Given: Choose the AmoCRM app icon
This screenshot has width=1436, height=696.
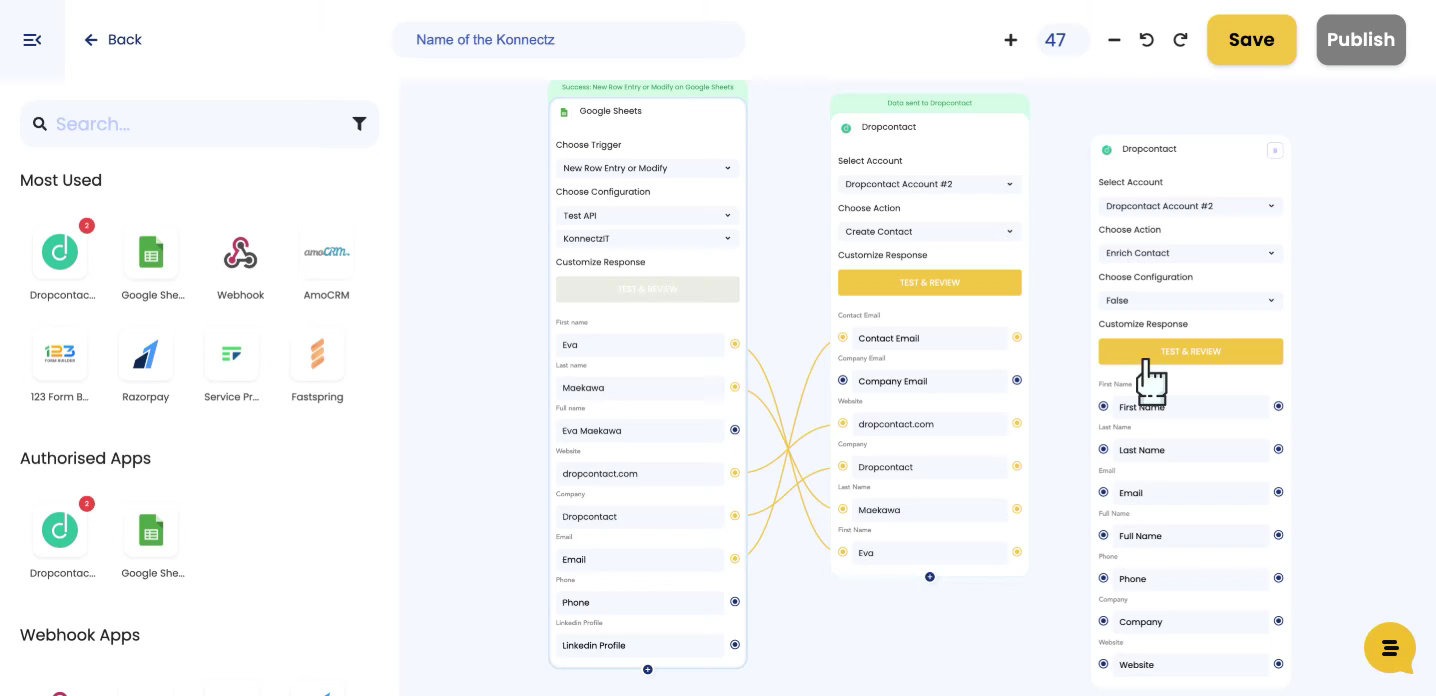Looking at the screenshot, I should [x=326, y=253].
